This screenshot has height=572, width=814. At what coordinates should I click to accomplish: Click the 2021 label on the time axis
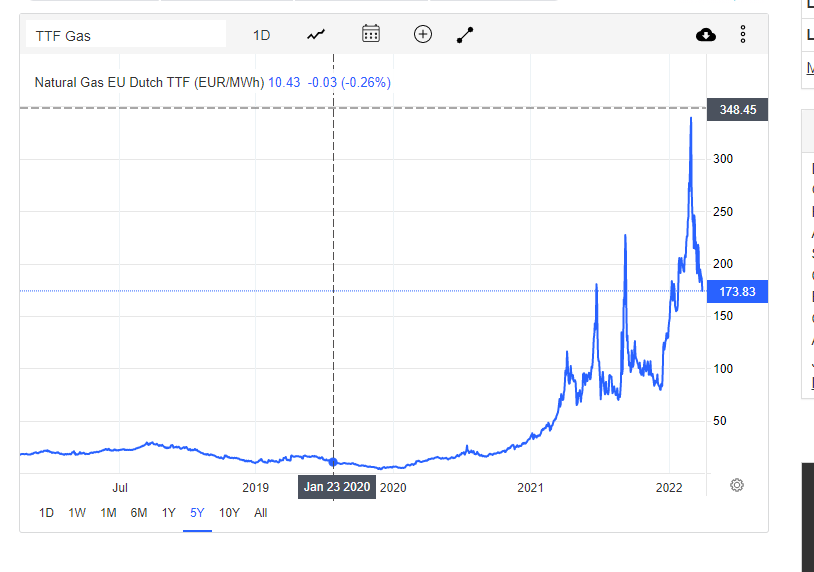(x=530, y=488)
